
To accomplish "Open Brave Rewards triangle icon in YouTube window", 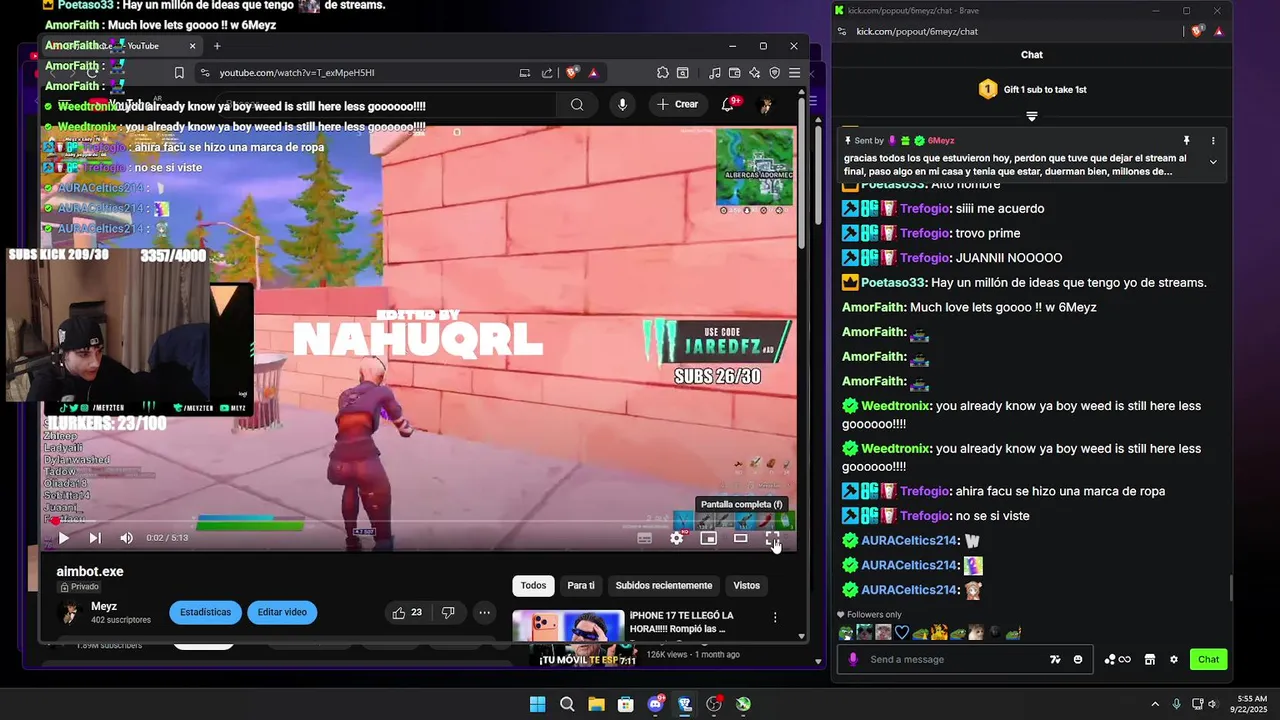I will 593,72.
